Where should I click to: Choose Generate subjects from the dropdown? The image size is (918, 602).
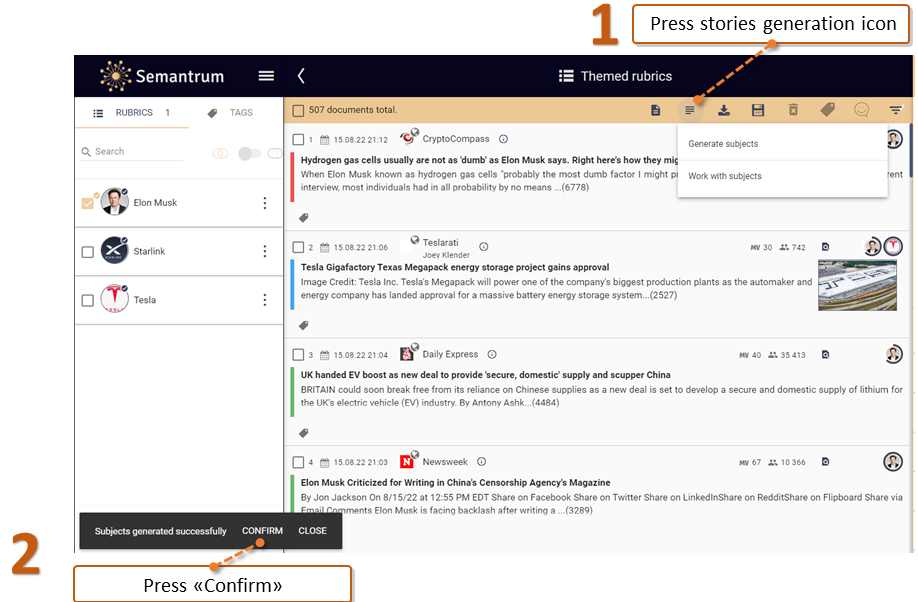(x=782, y=144)
